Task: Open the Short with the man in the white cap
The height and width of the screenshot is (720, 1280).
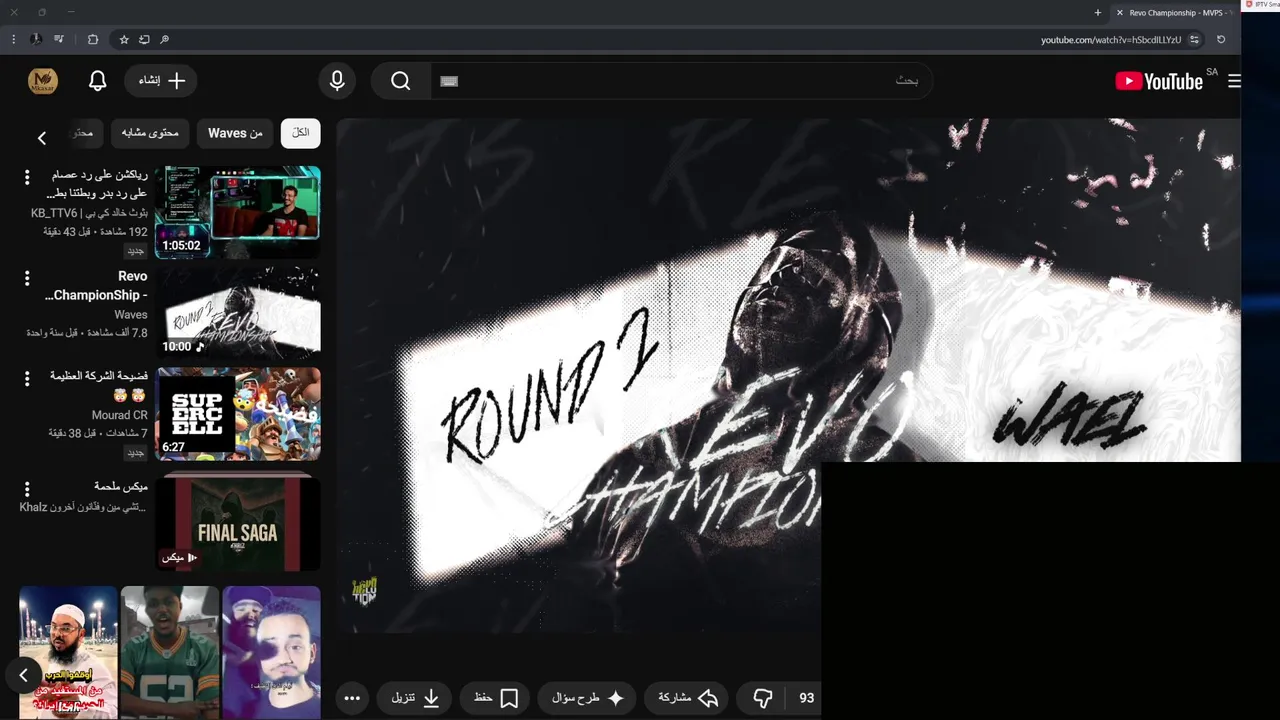Action: pyautogui.click(x=68, y=652)
